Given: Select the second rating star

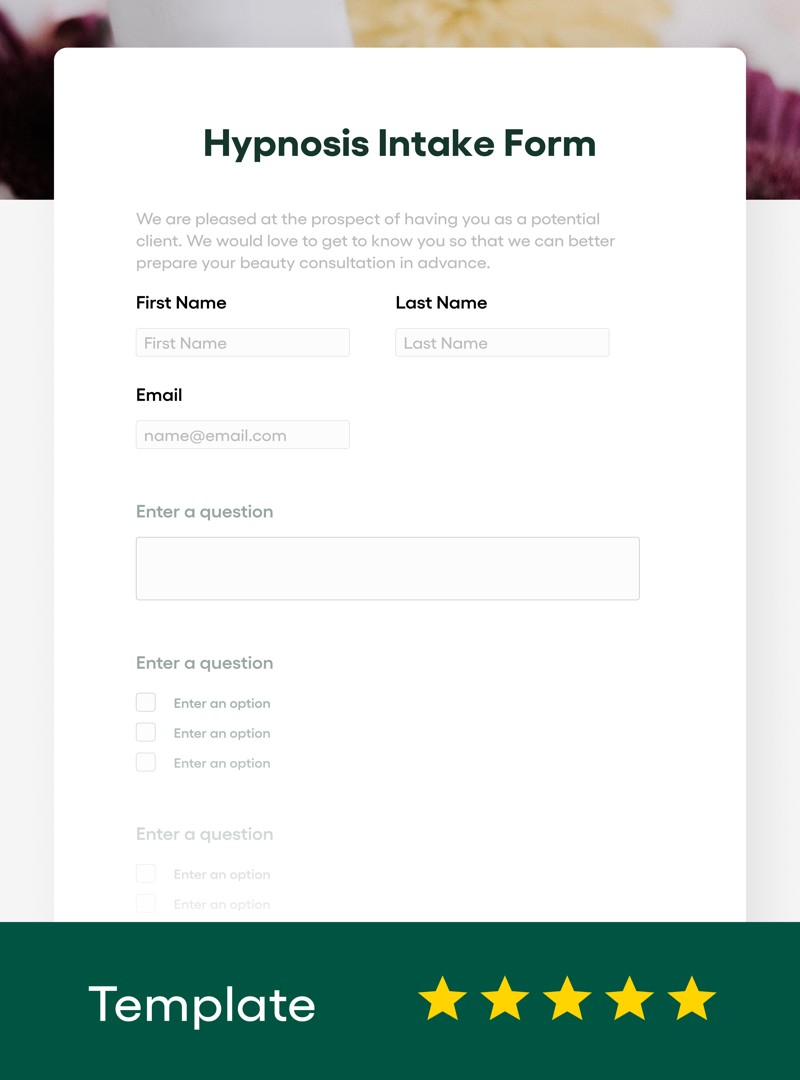Looking at the screenshot, I should tap(507, 998).
